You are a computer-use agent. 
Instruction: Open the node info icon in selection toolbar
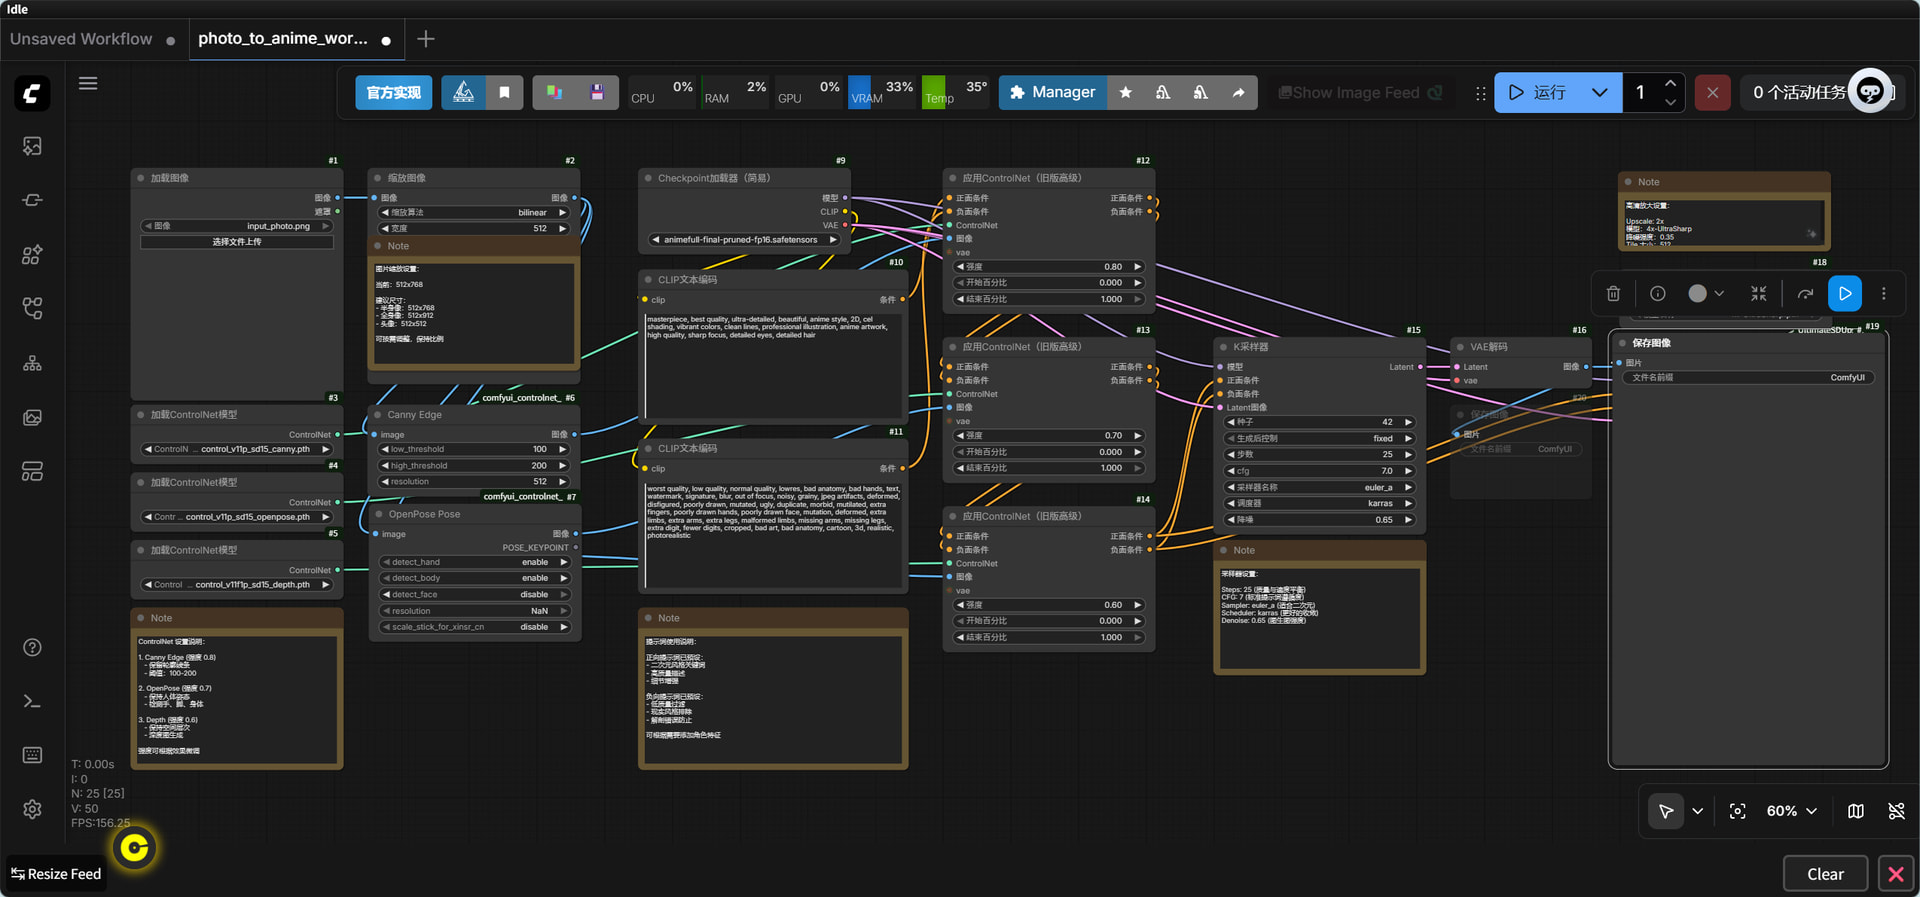[x=1657, y=294]
